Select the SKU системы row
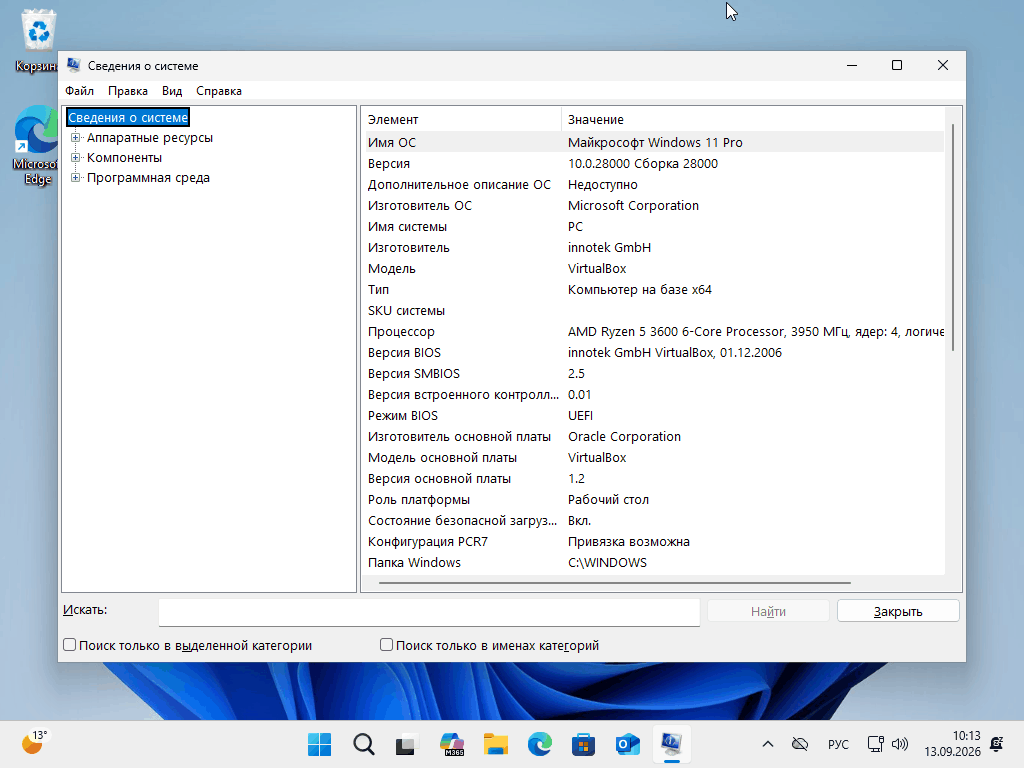The image size is (1024, 768). point(654,311)
